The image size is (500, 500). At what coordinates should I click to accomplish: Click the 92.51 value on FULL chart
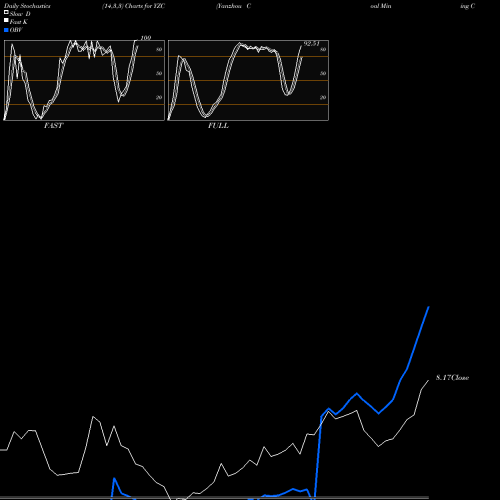(311, 44)
